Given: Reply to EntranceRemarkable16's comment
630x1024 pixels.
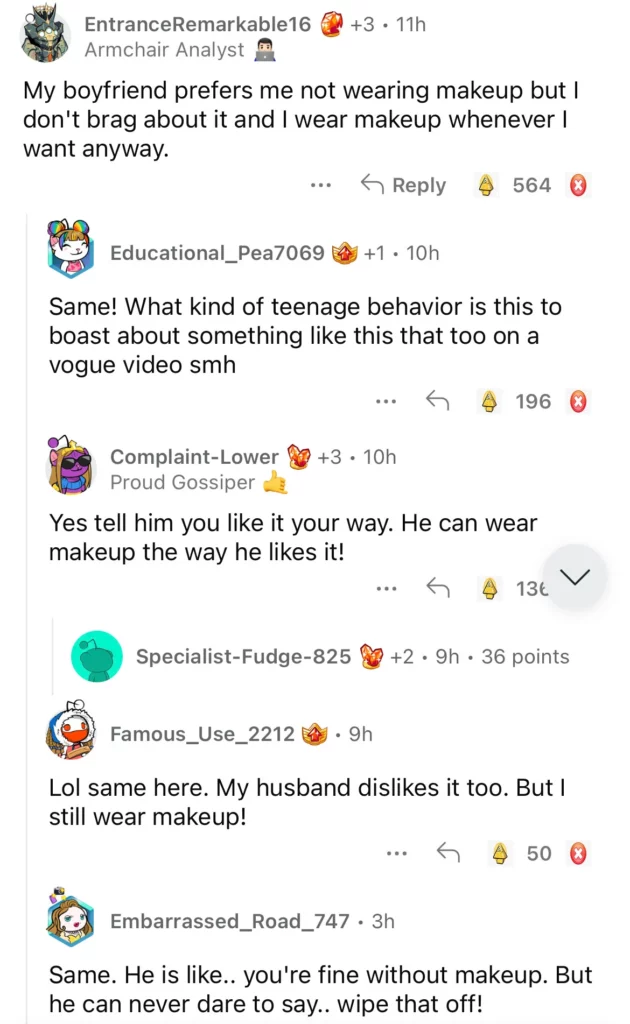Looking at the screenshot, I should (403, 185).
